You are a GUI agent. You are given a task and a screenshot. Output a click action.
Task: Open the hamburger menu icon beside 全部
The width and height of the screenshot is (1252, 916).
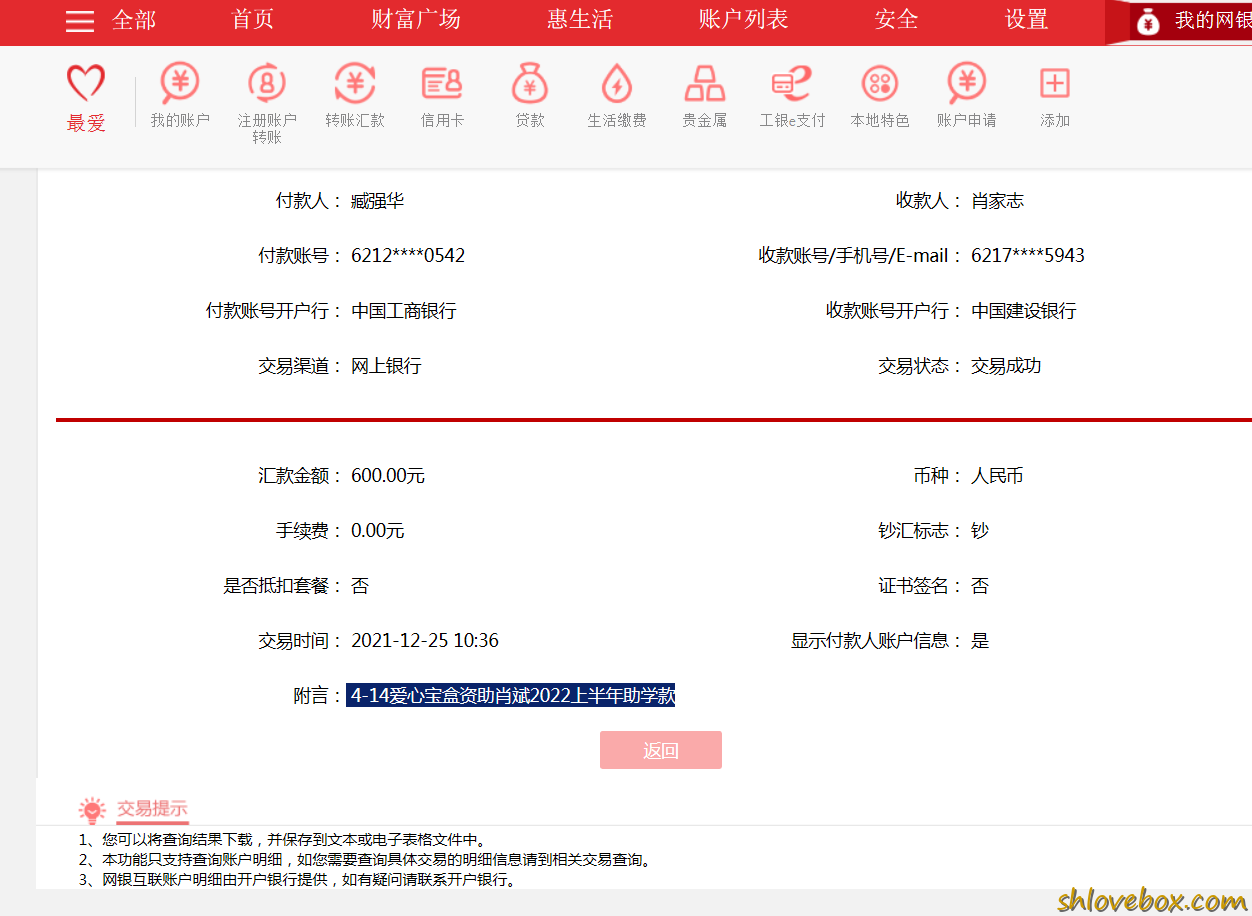pyautogui.click(x=80, y=21)
